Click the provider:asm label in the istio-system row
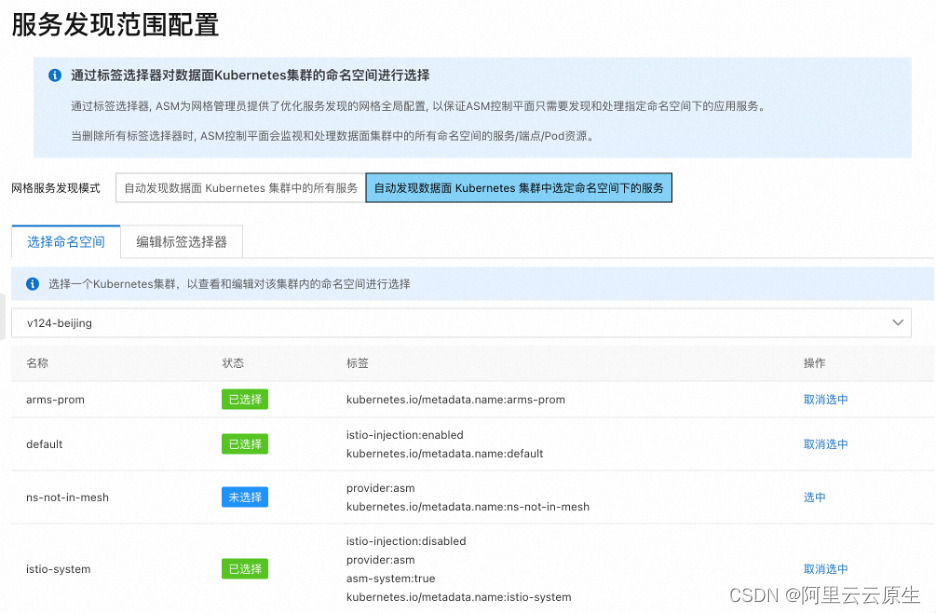The image size is (936, 614). pos(380,560)
